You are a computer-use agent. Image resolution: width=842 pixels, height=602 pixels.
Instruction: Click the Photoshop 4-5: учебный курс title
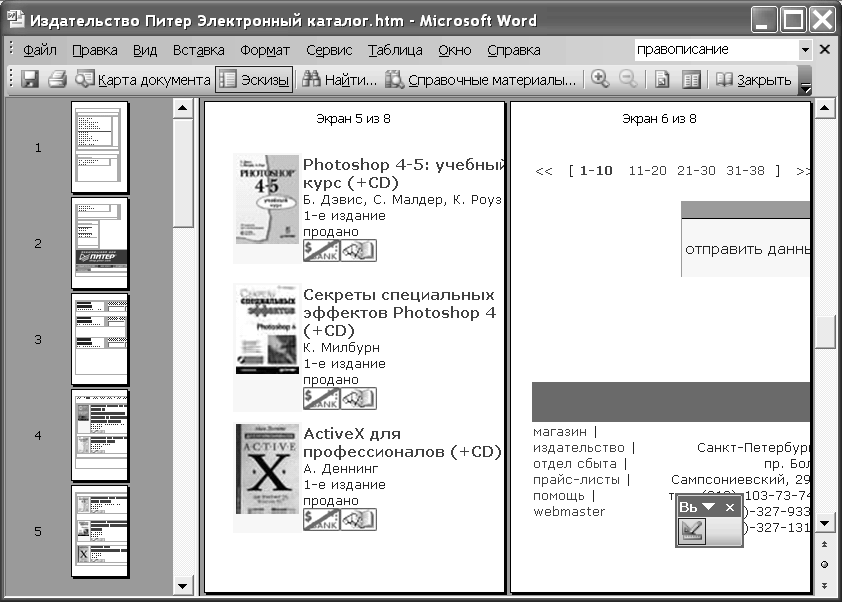[x=404, y=173]
